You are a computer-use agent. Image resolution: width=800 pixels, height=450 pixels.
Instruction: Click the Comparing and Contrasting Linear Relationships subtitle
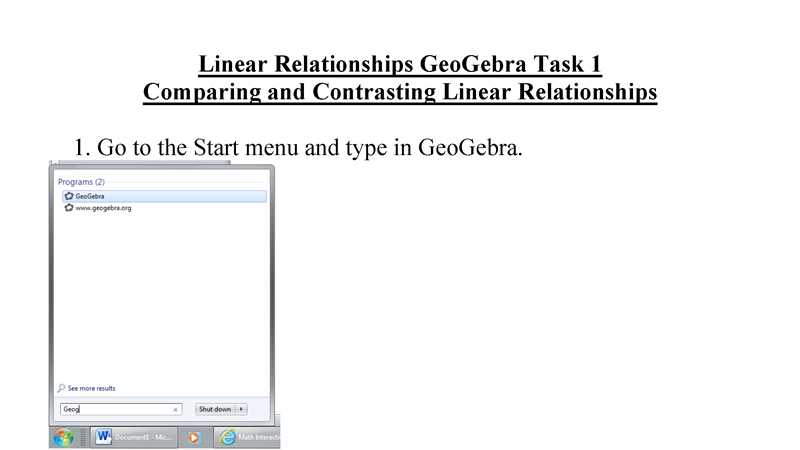pyautogui.click(x=400, y=92)
